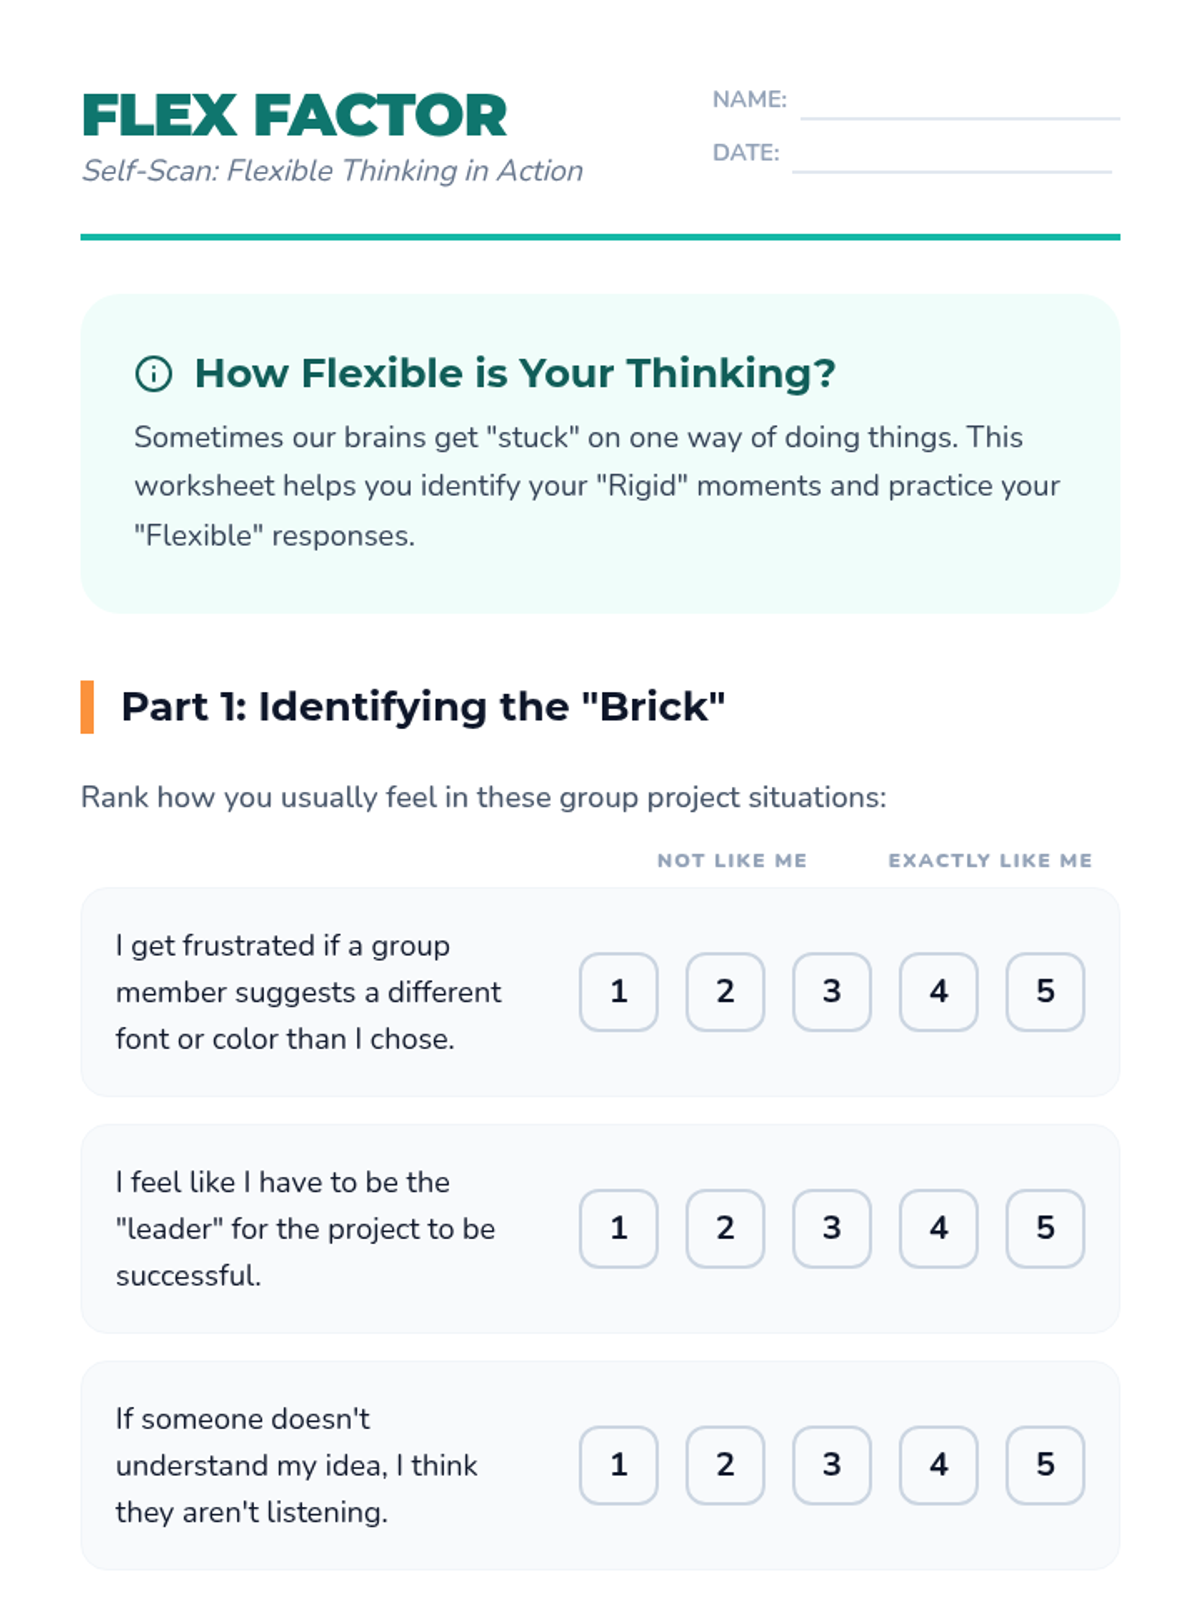Choose 4 for the leader statement

(938, 1228)
